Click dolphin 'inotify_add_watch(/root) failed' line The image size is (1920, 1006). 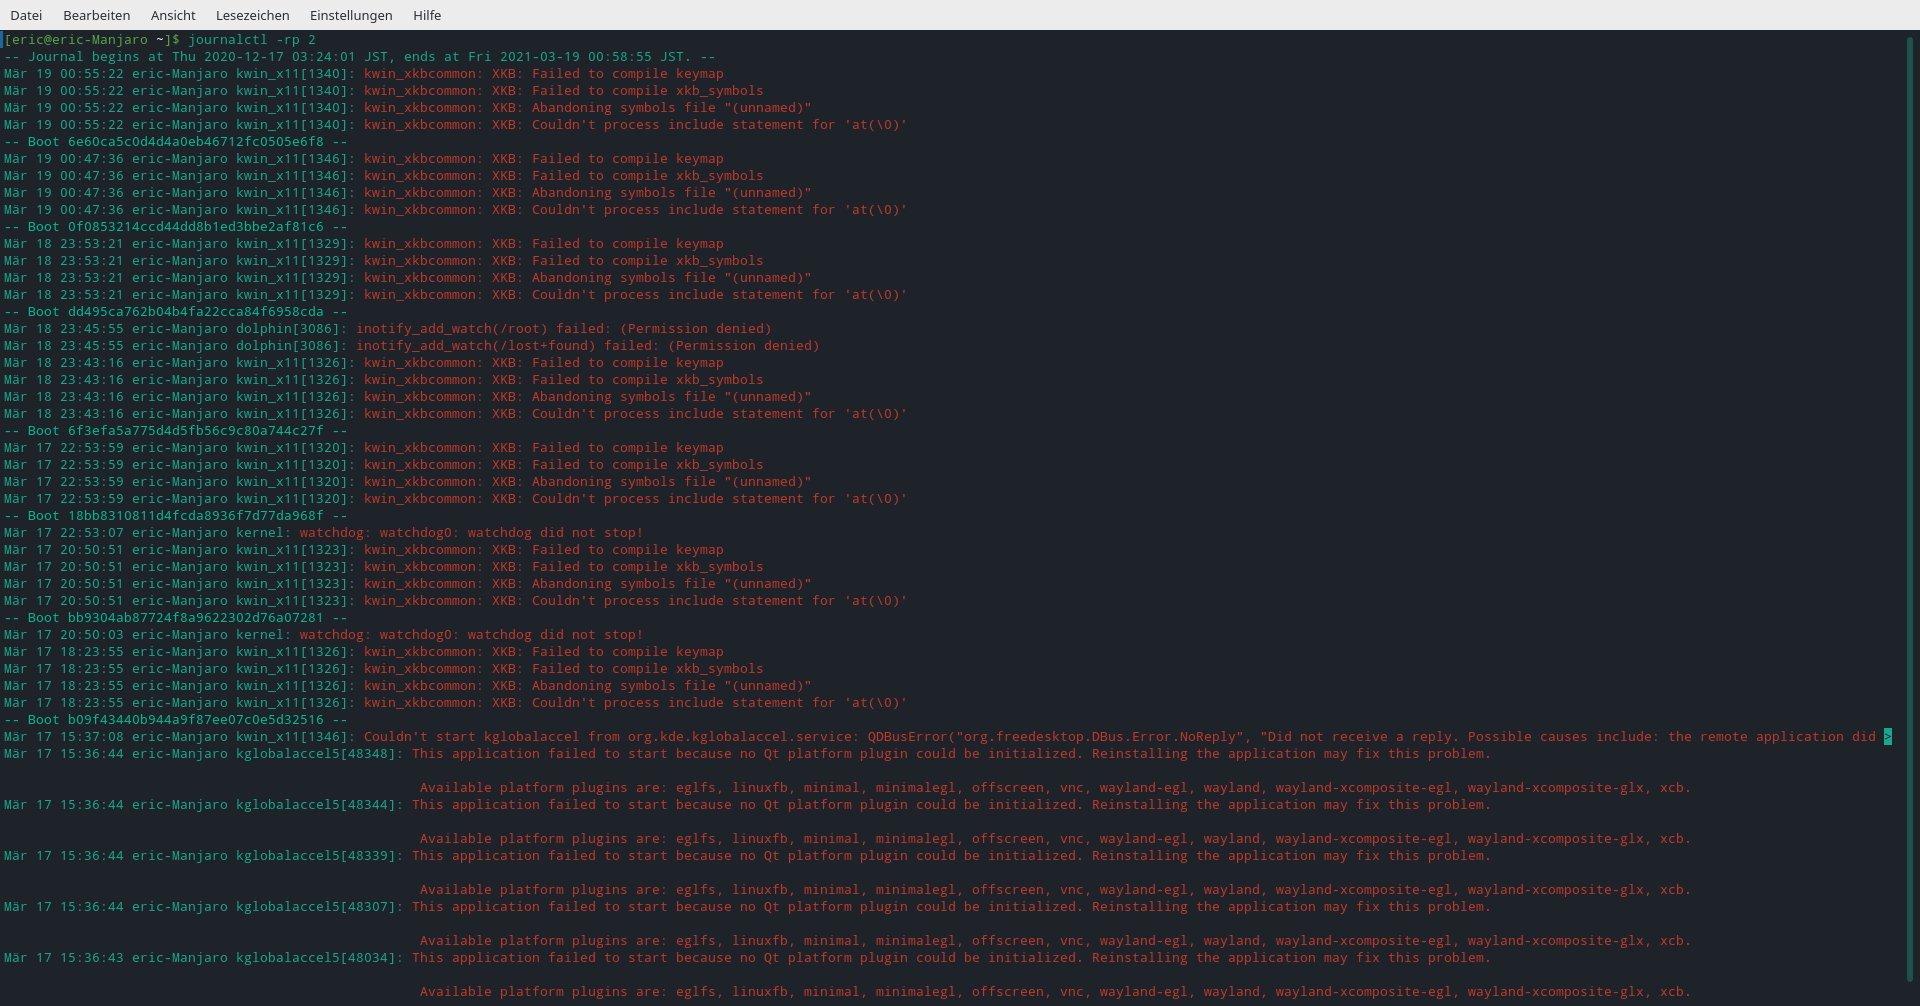[x=388, y=329]
